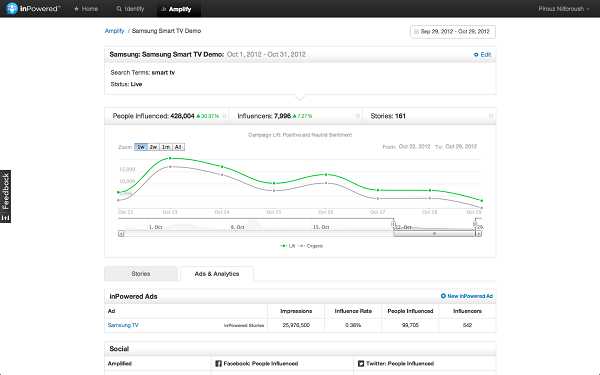Click the 0.38% influence rate cell

click(x=353, y=325)
